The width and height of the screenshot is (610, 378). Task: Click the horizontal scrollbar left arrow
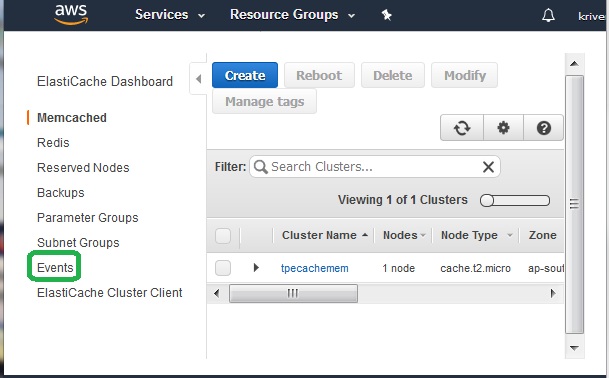click(217, 293)
